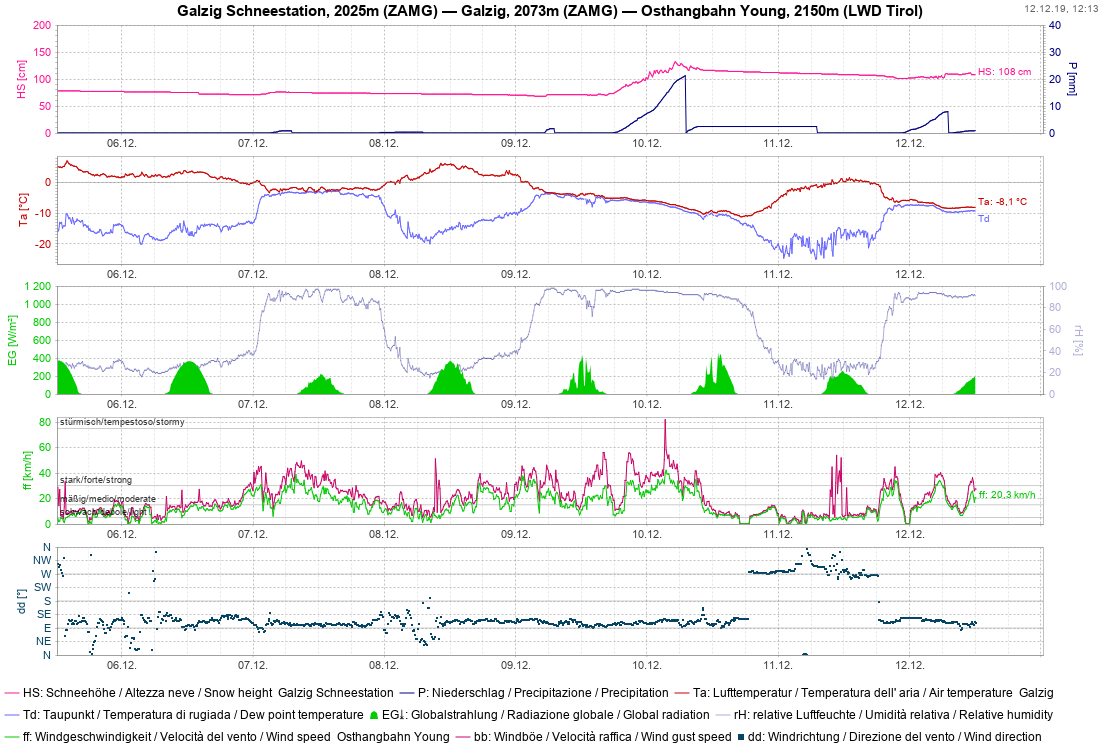Image resolution: width=1100 pixels, height=750 pixels.
Task: Click the EG [W/m²] axis title
Action: point(12,340)
